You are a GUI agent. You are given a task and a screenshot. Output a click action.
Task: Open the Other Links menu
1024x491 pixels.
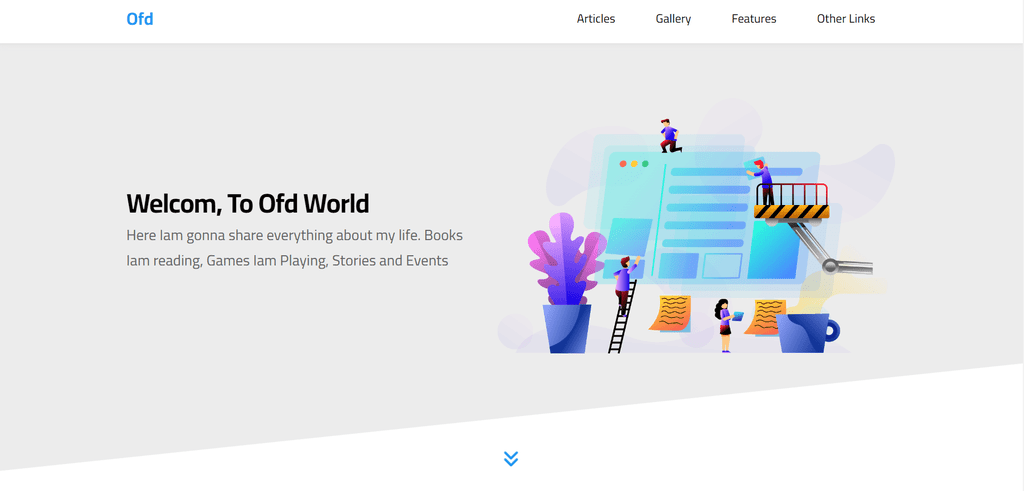(x=846, y=19)
